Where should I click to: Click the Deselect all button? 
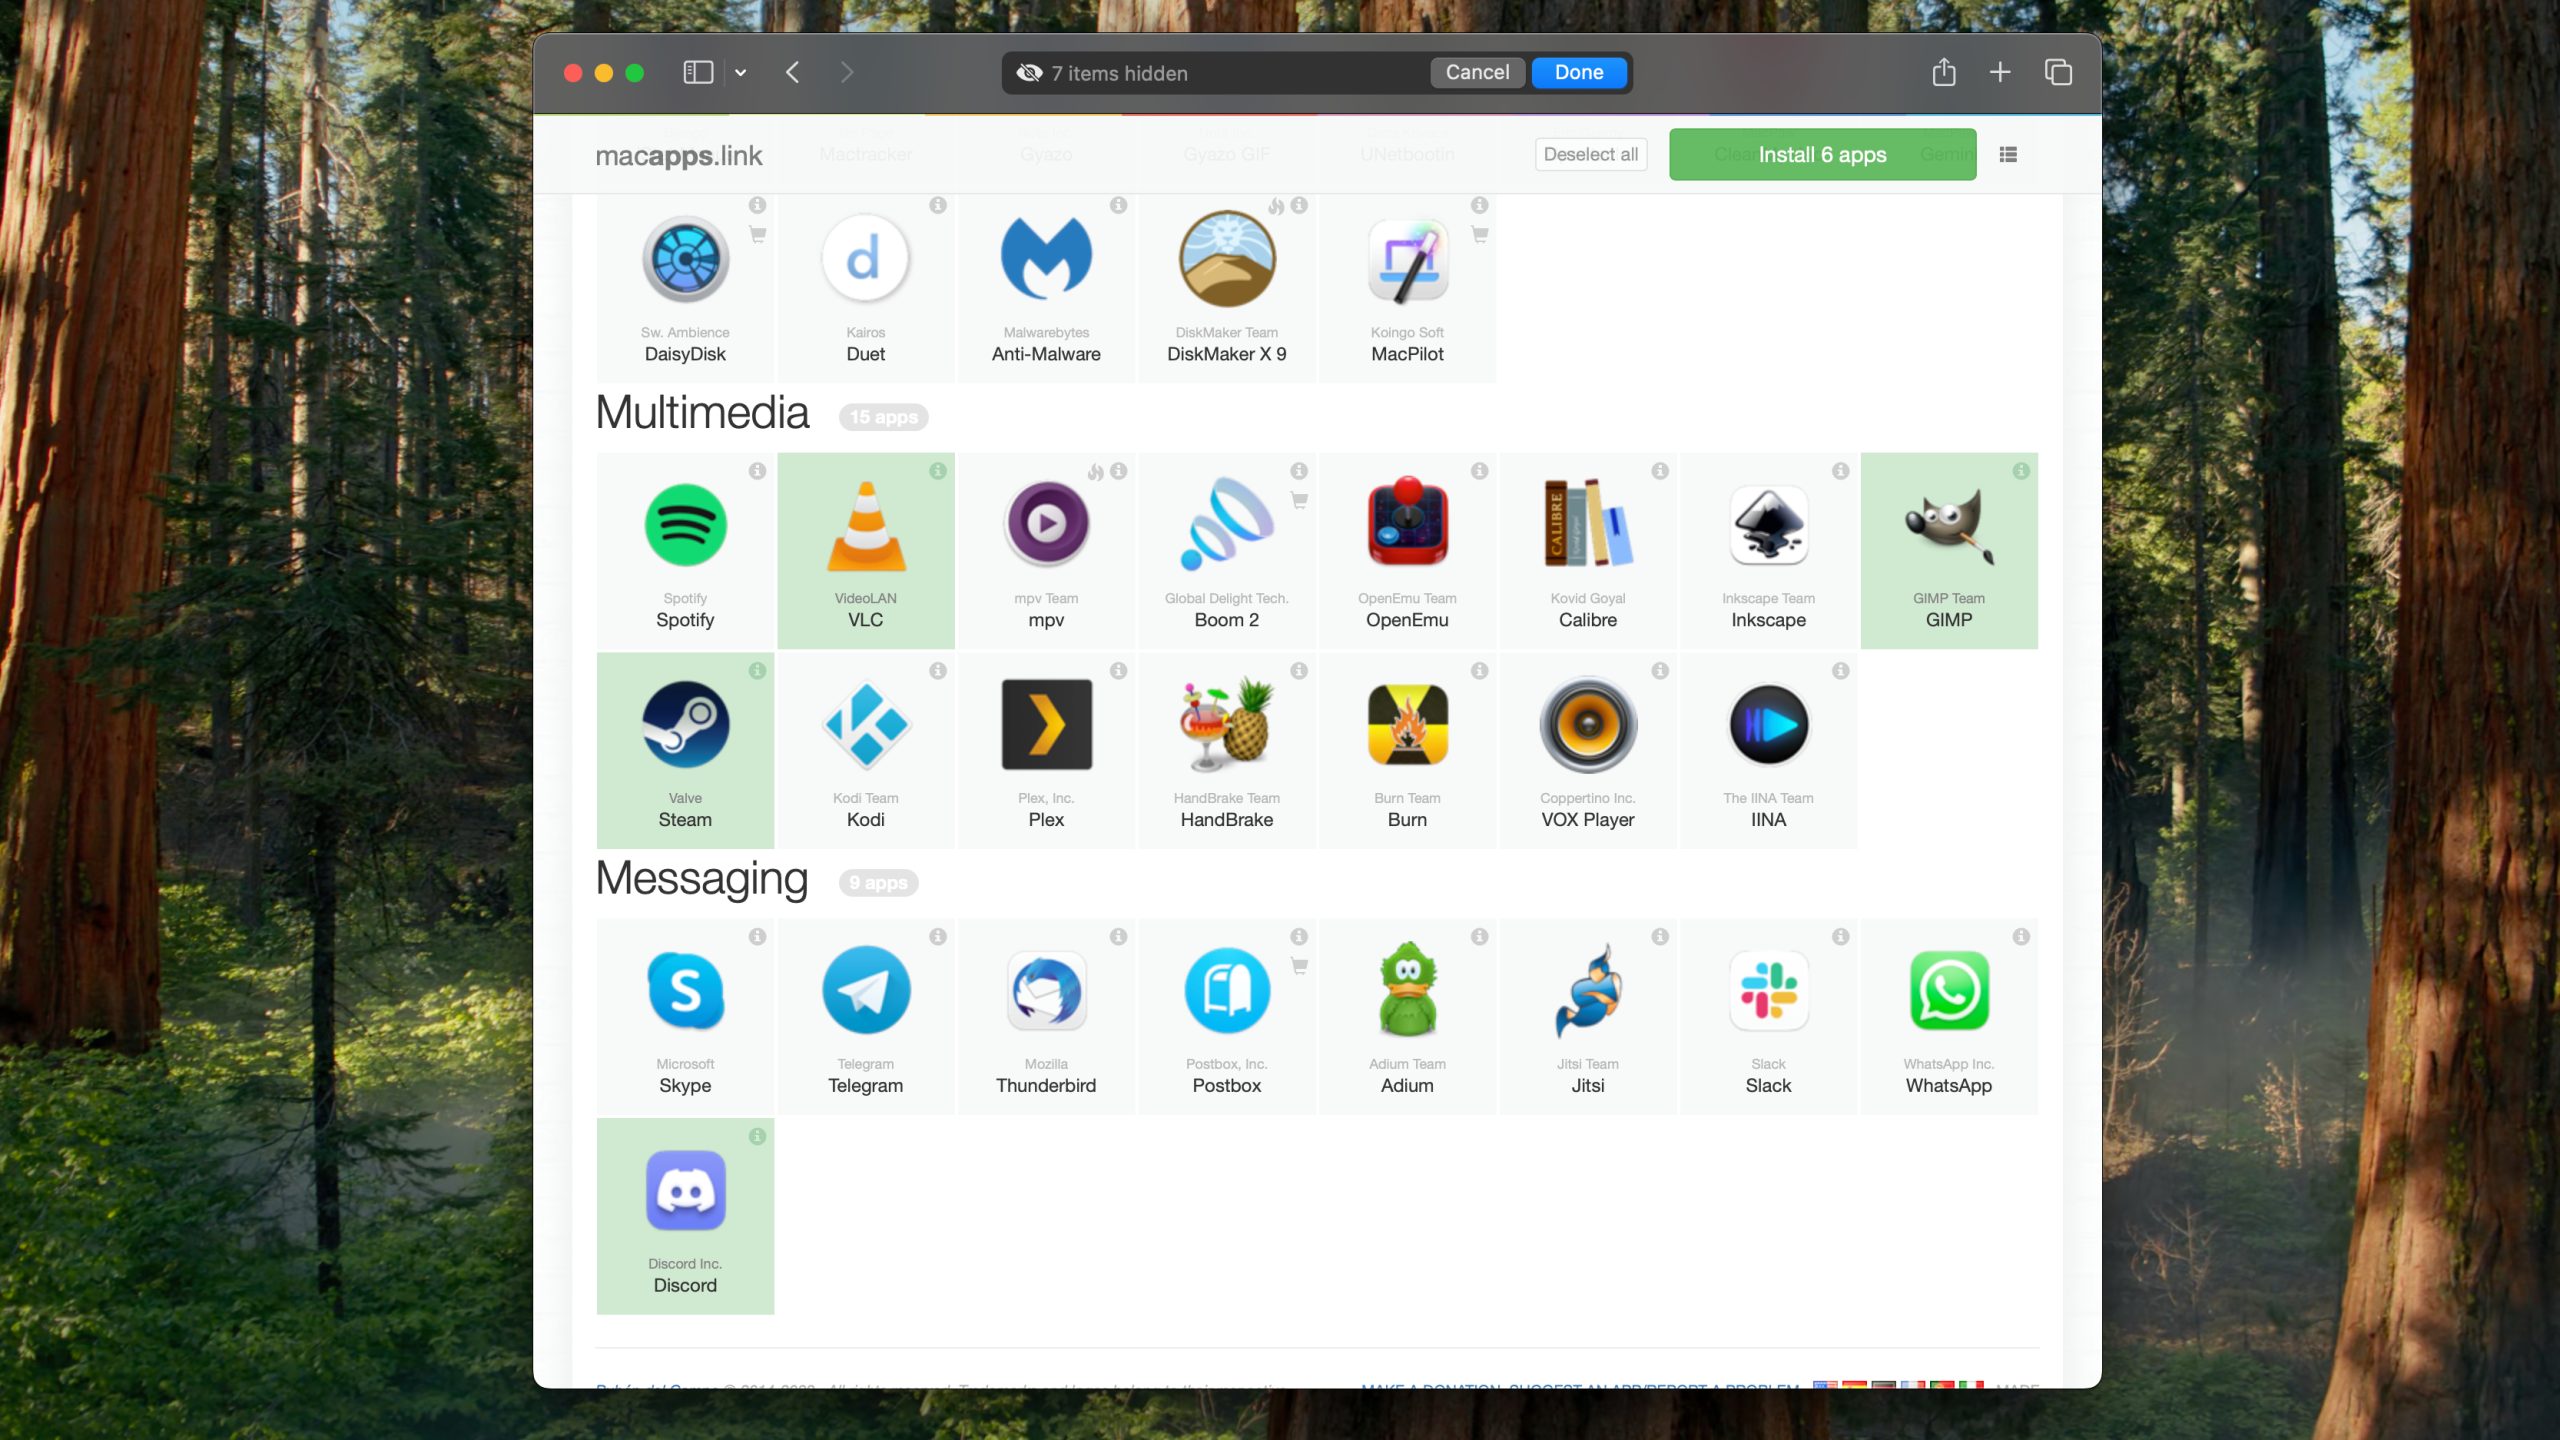coord(1590,154)
